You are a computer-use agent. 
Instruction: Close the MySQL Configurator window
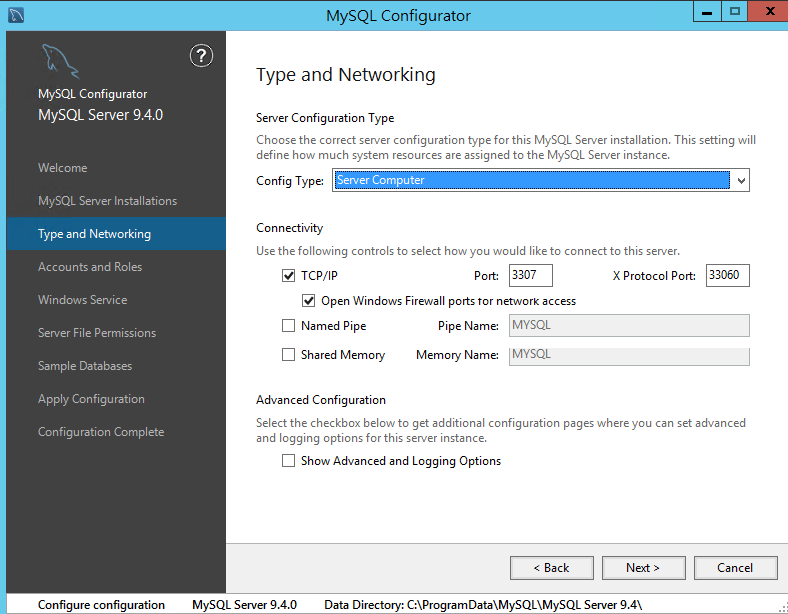[x=769, y=11]
